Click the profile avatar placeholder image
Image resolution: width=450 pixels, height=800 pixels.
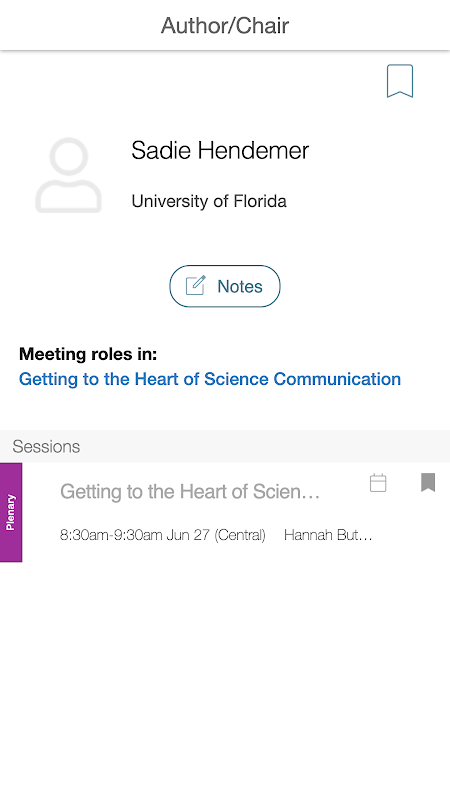68,175
